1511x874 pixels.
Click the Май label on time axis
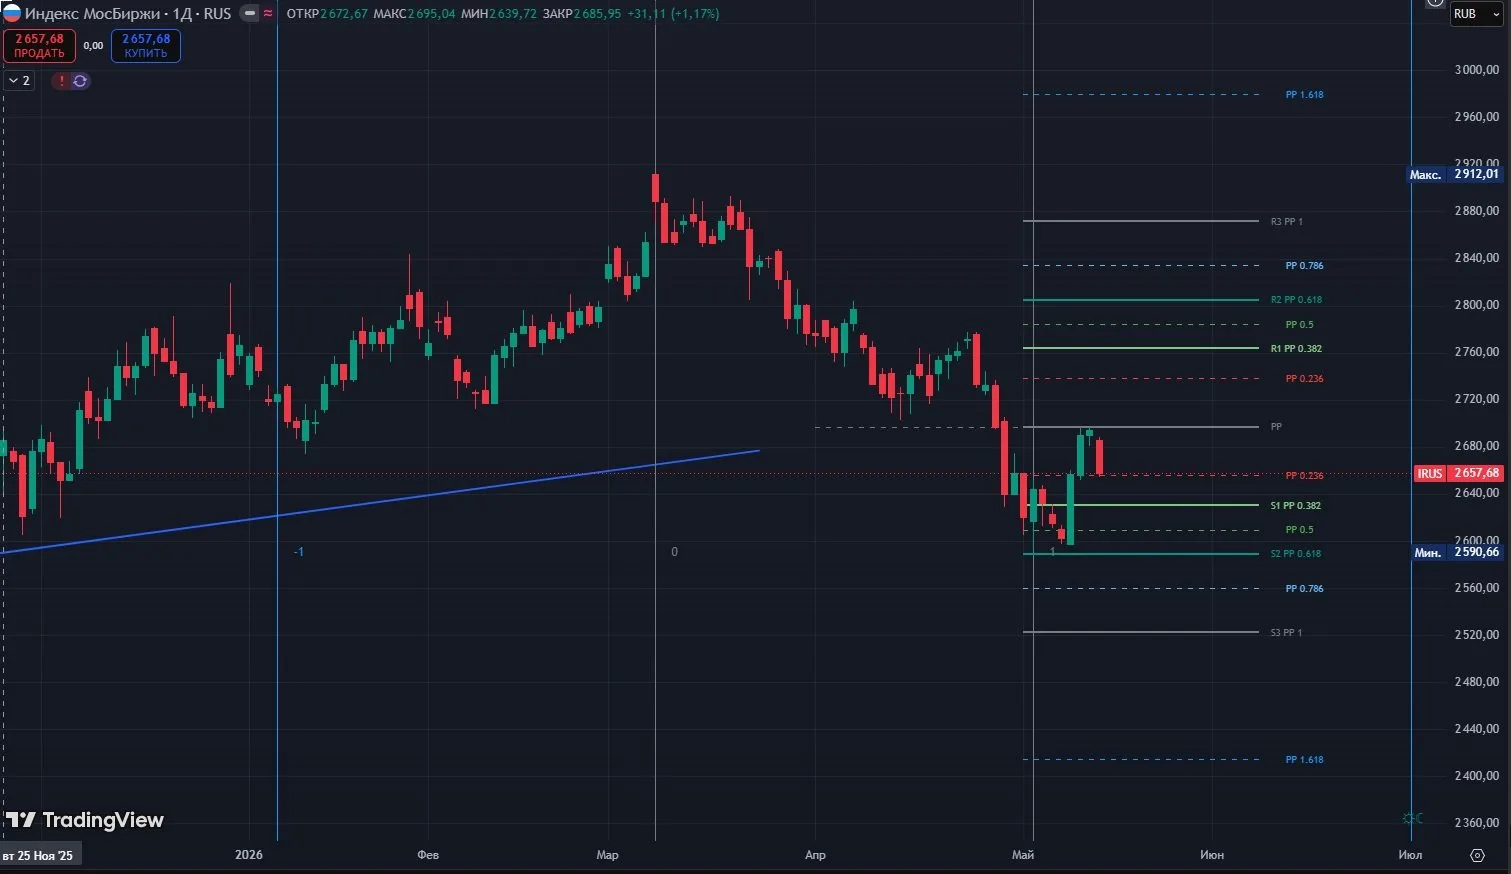[1023, 855]
